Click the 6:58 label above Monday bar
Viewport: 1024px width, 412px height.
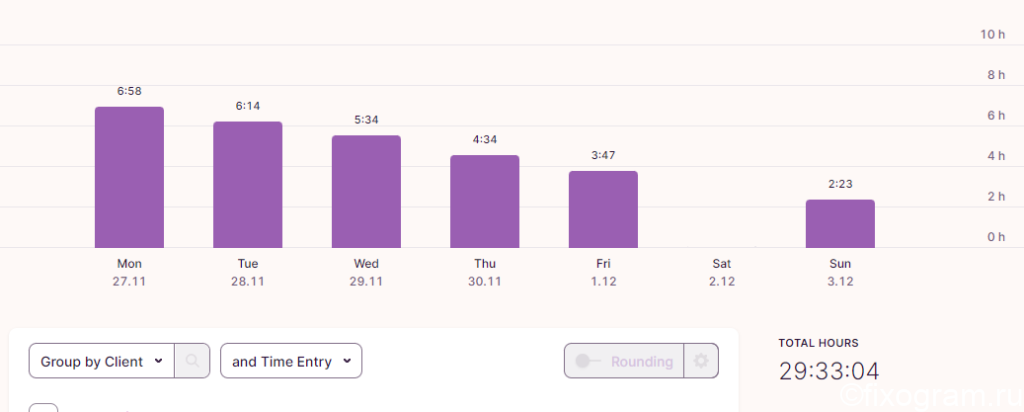click(129, 91)
